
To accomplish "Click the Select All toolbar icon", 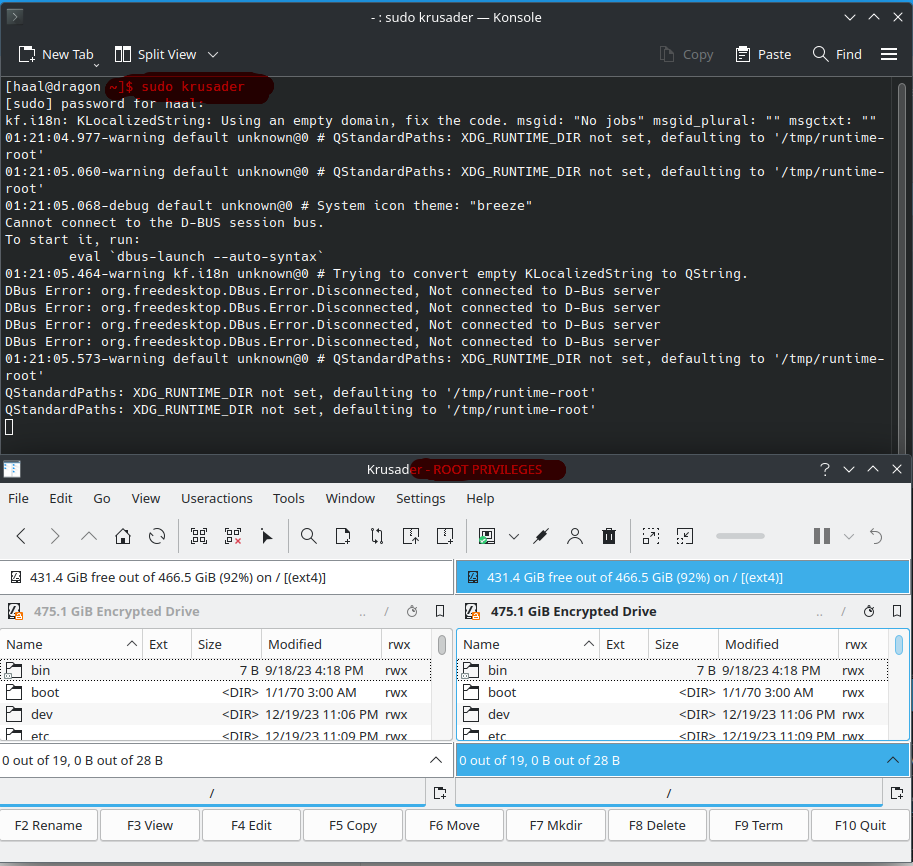I will click(x=199, y=536).
